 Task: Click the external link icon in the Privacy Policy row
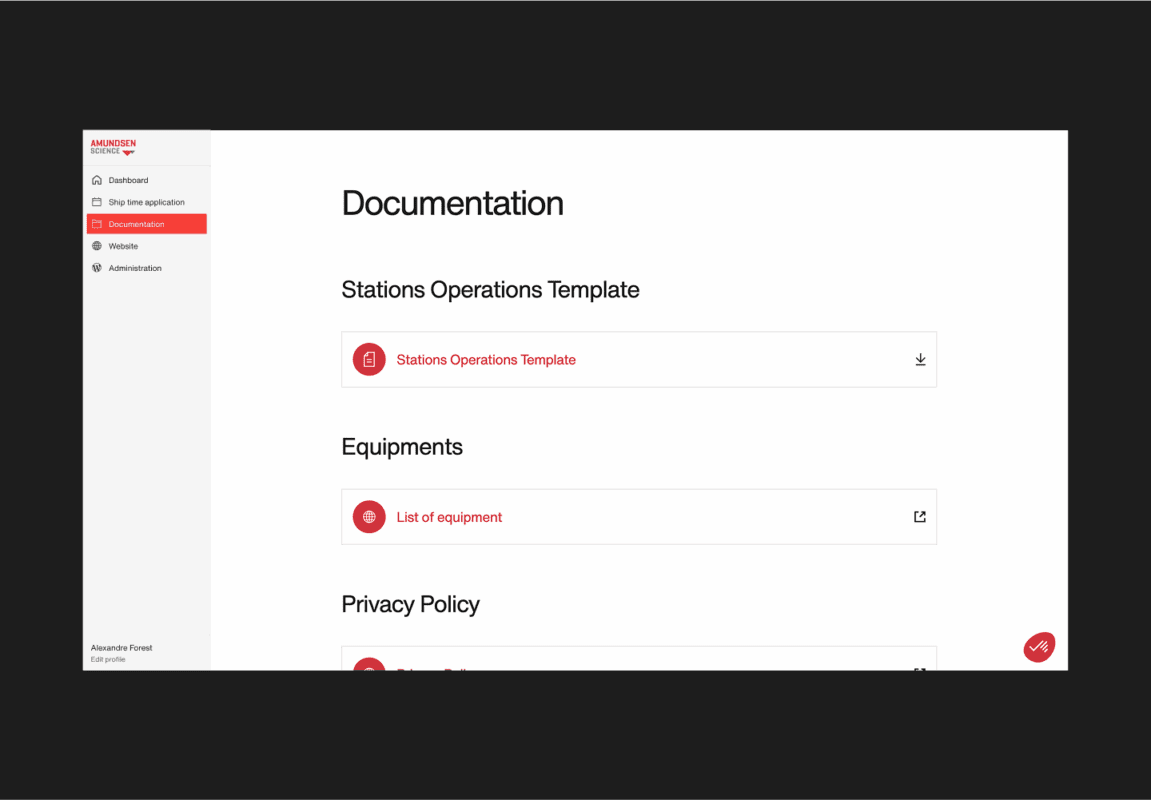[x=920, y=668]
